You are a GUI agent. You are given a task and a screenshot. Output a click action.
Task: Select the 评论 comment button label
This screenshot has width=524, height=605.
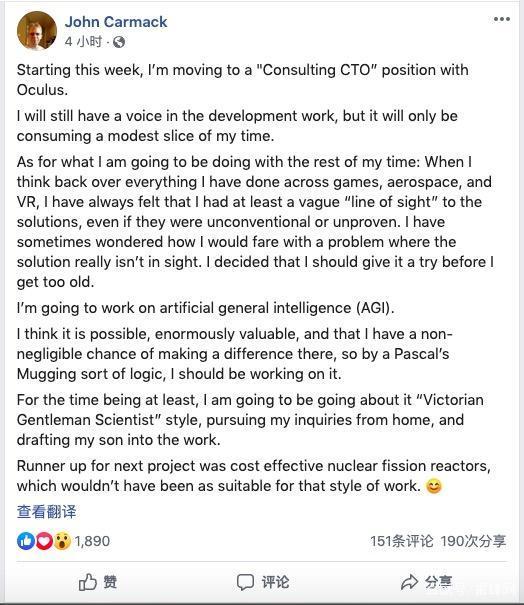pyautogui.click(x=275, y=582)
